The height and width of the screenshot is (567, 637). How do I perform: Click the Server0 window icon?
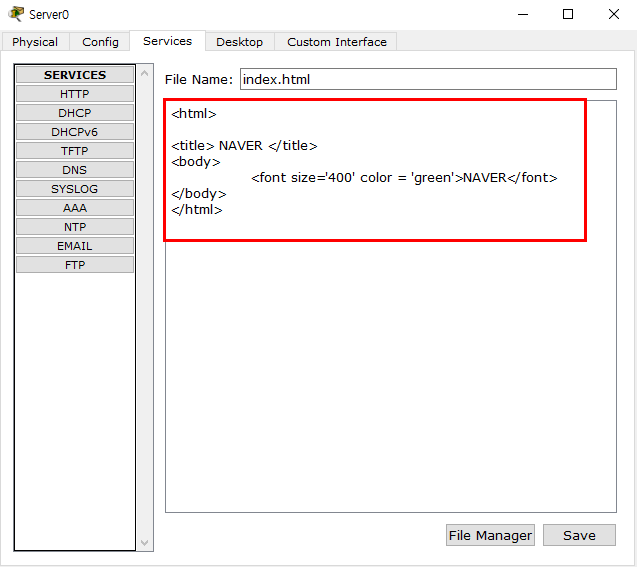pos(16,14)
